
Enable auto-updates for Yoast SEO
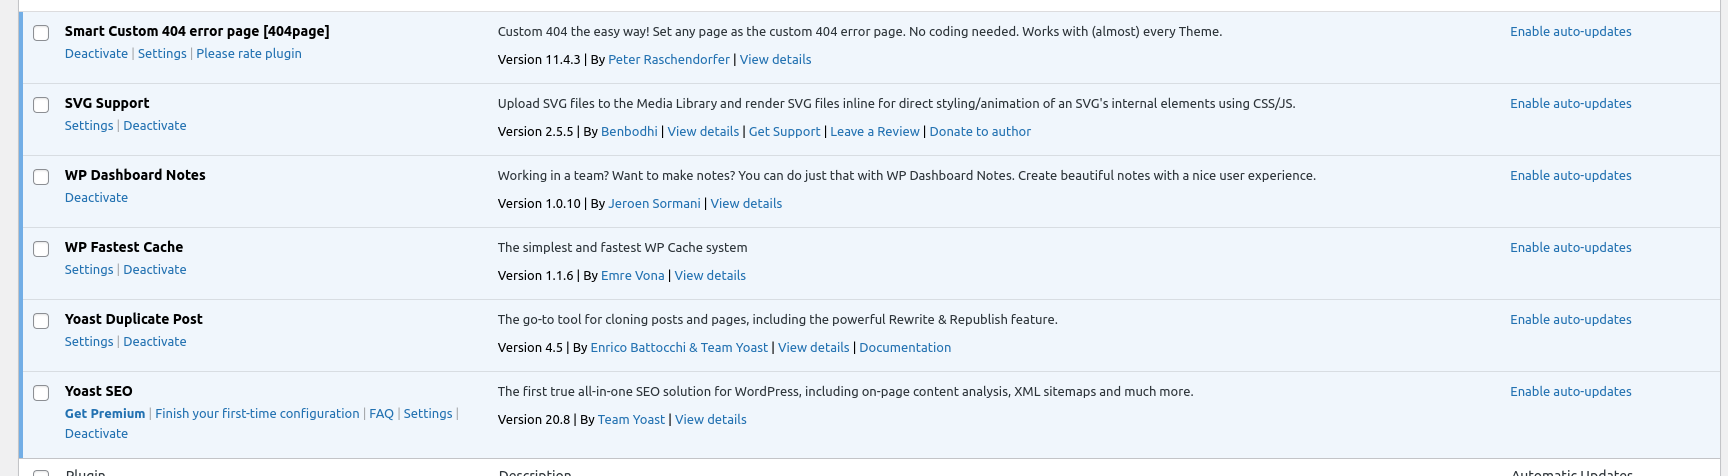(x=1570, y=392)
